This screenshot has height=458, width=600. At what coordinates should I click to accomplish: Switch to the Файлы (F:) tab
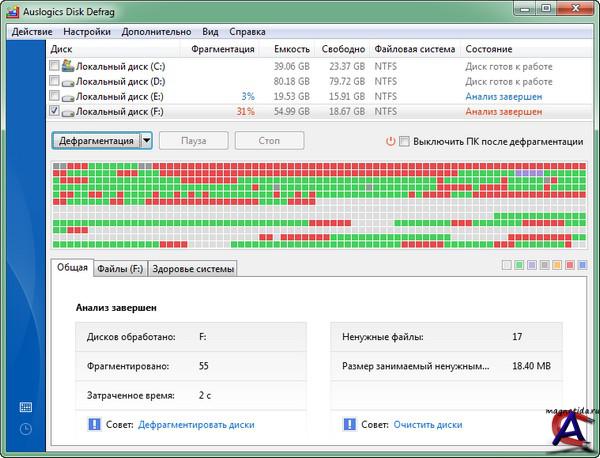tap(120, 267)
